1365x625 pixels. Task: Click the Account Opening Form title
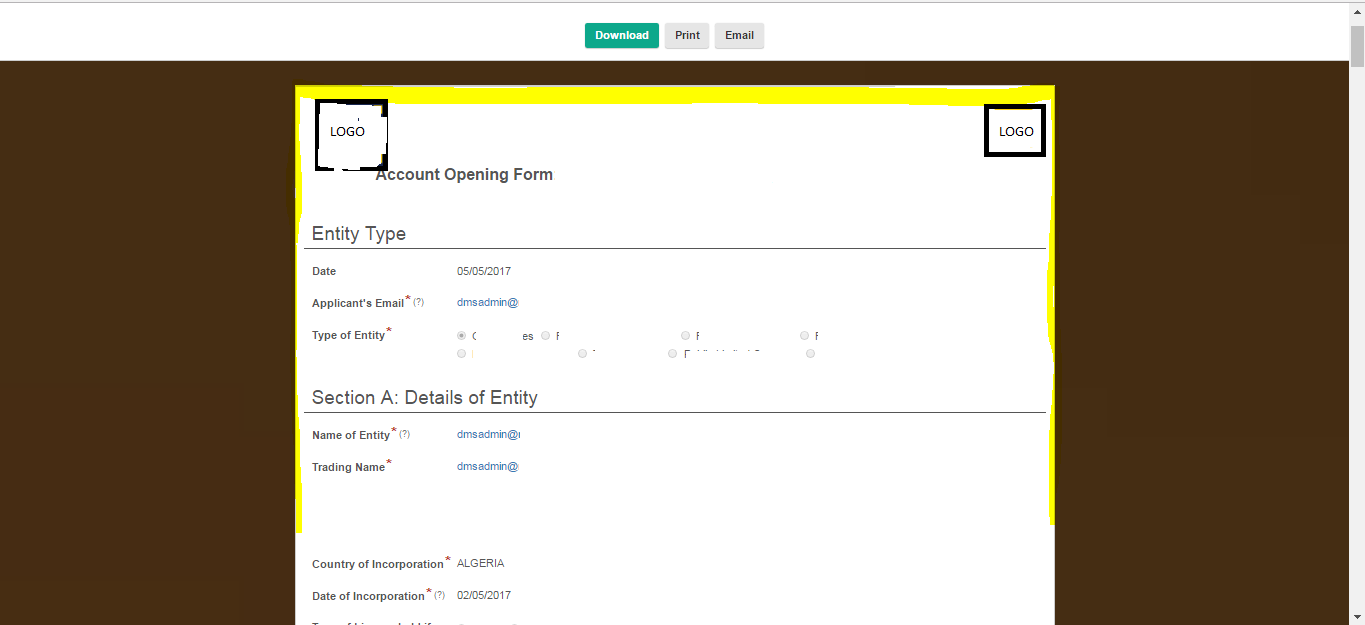464,175
